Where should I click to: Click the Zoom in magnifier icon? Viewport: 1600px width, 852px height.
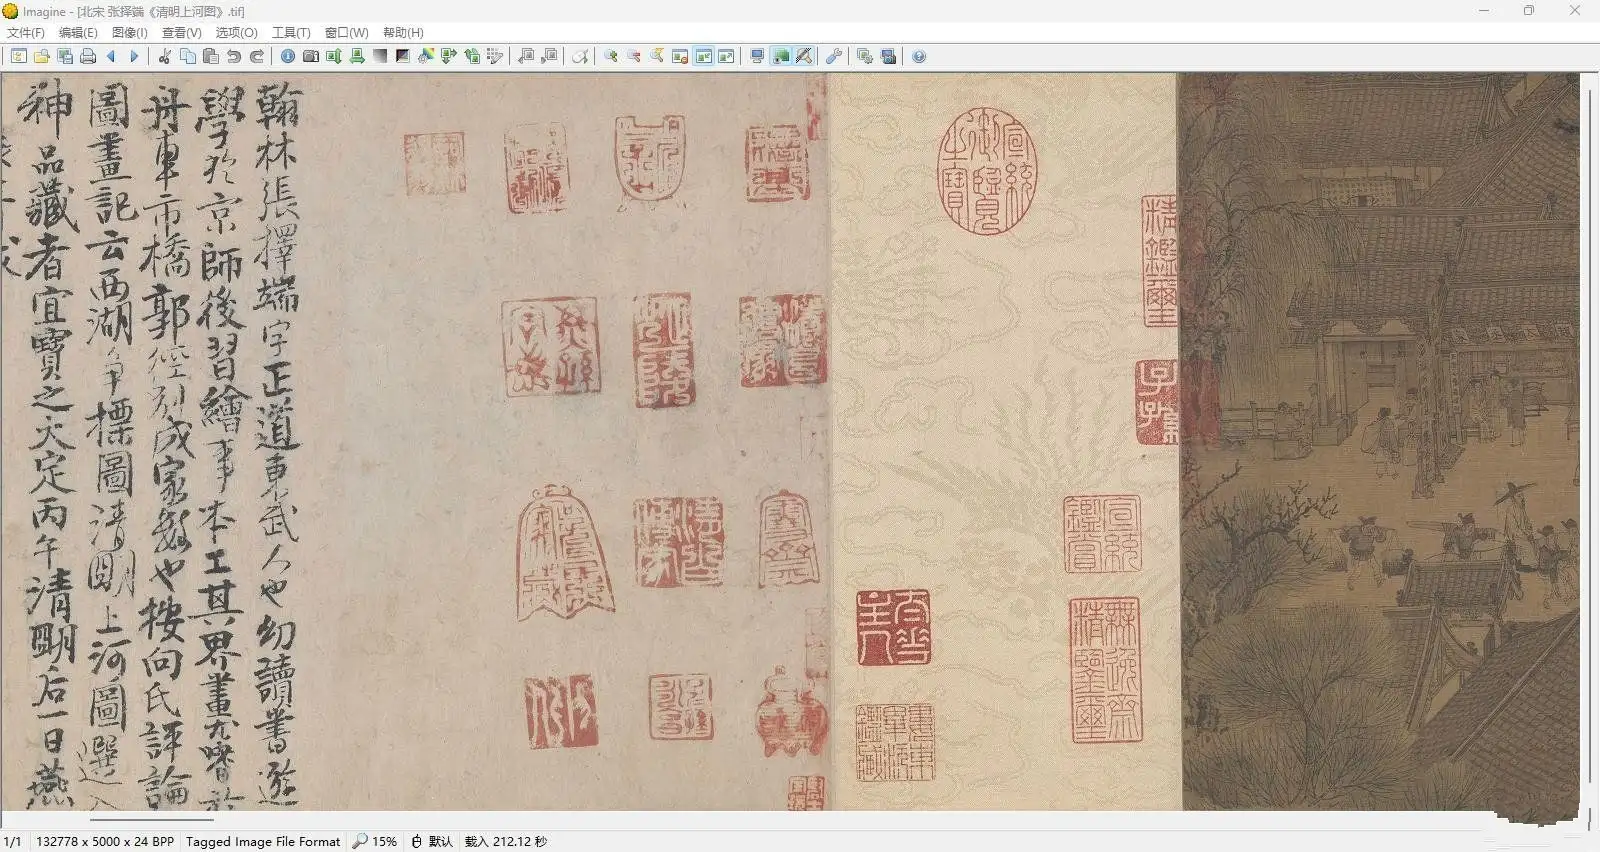tap(611, 56)
